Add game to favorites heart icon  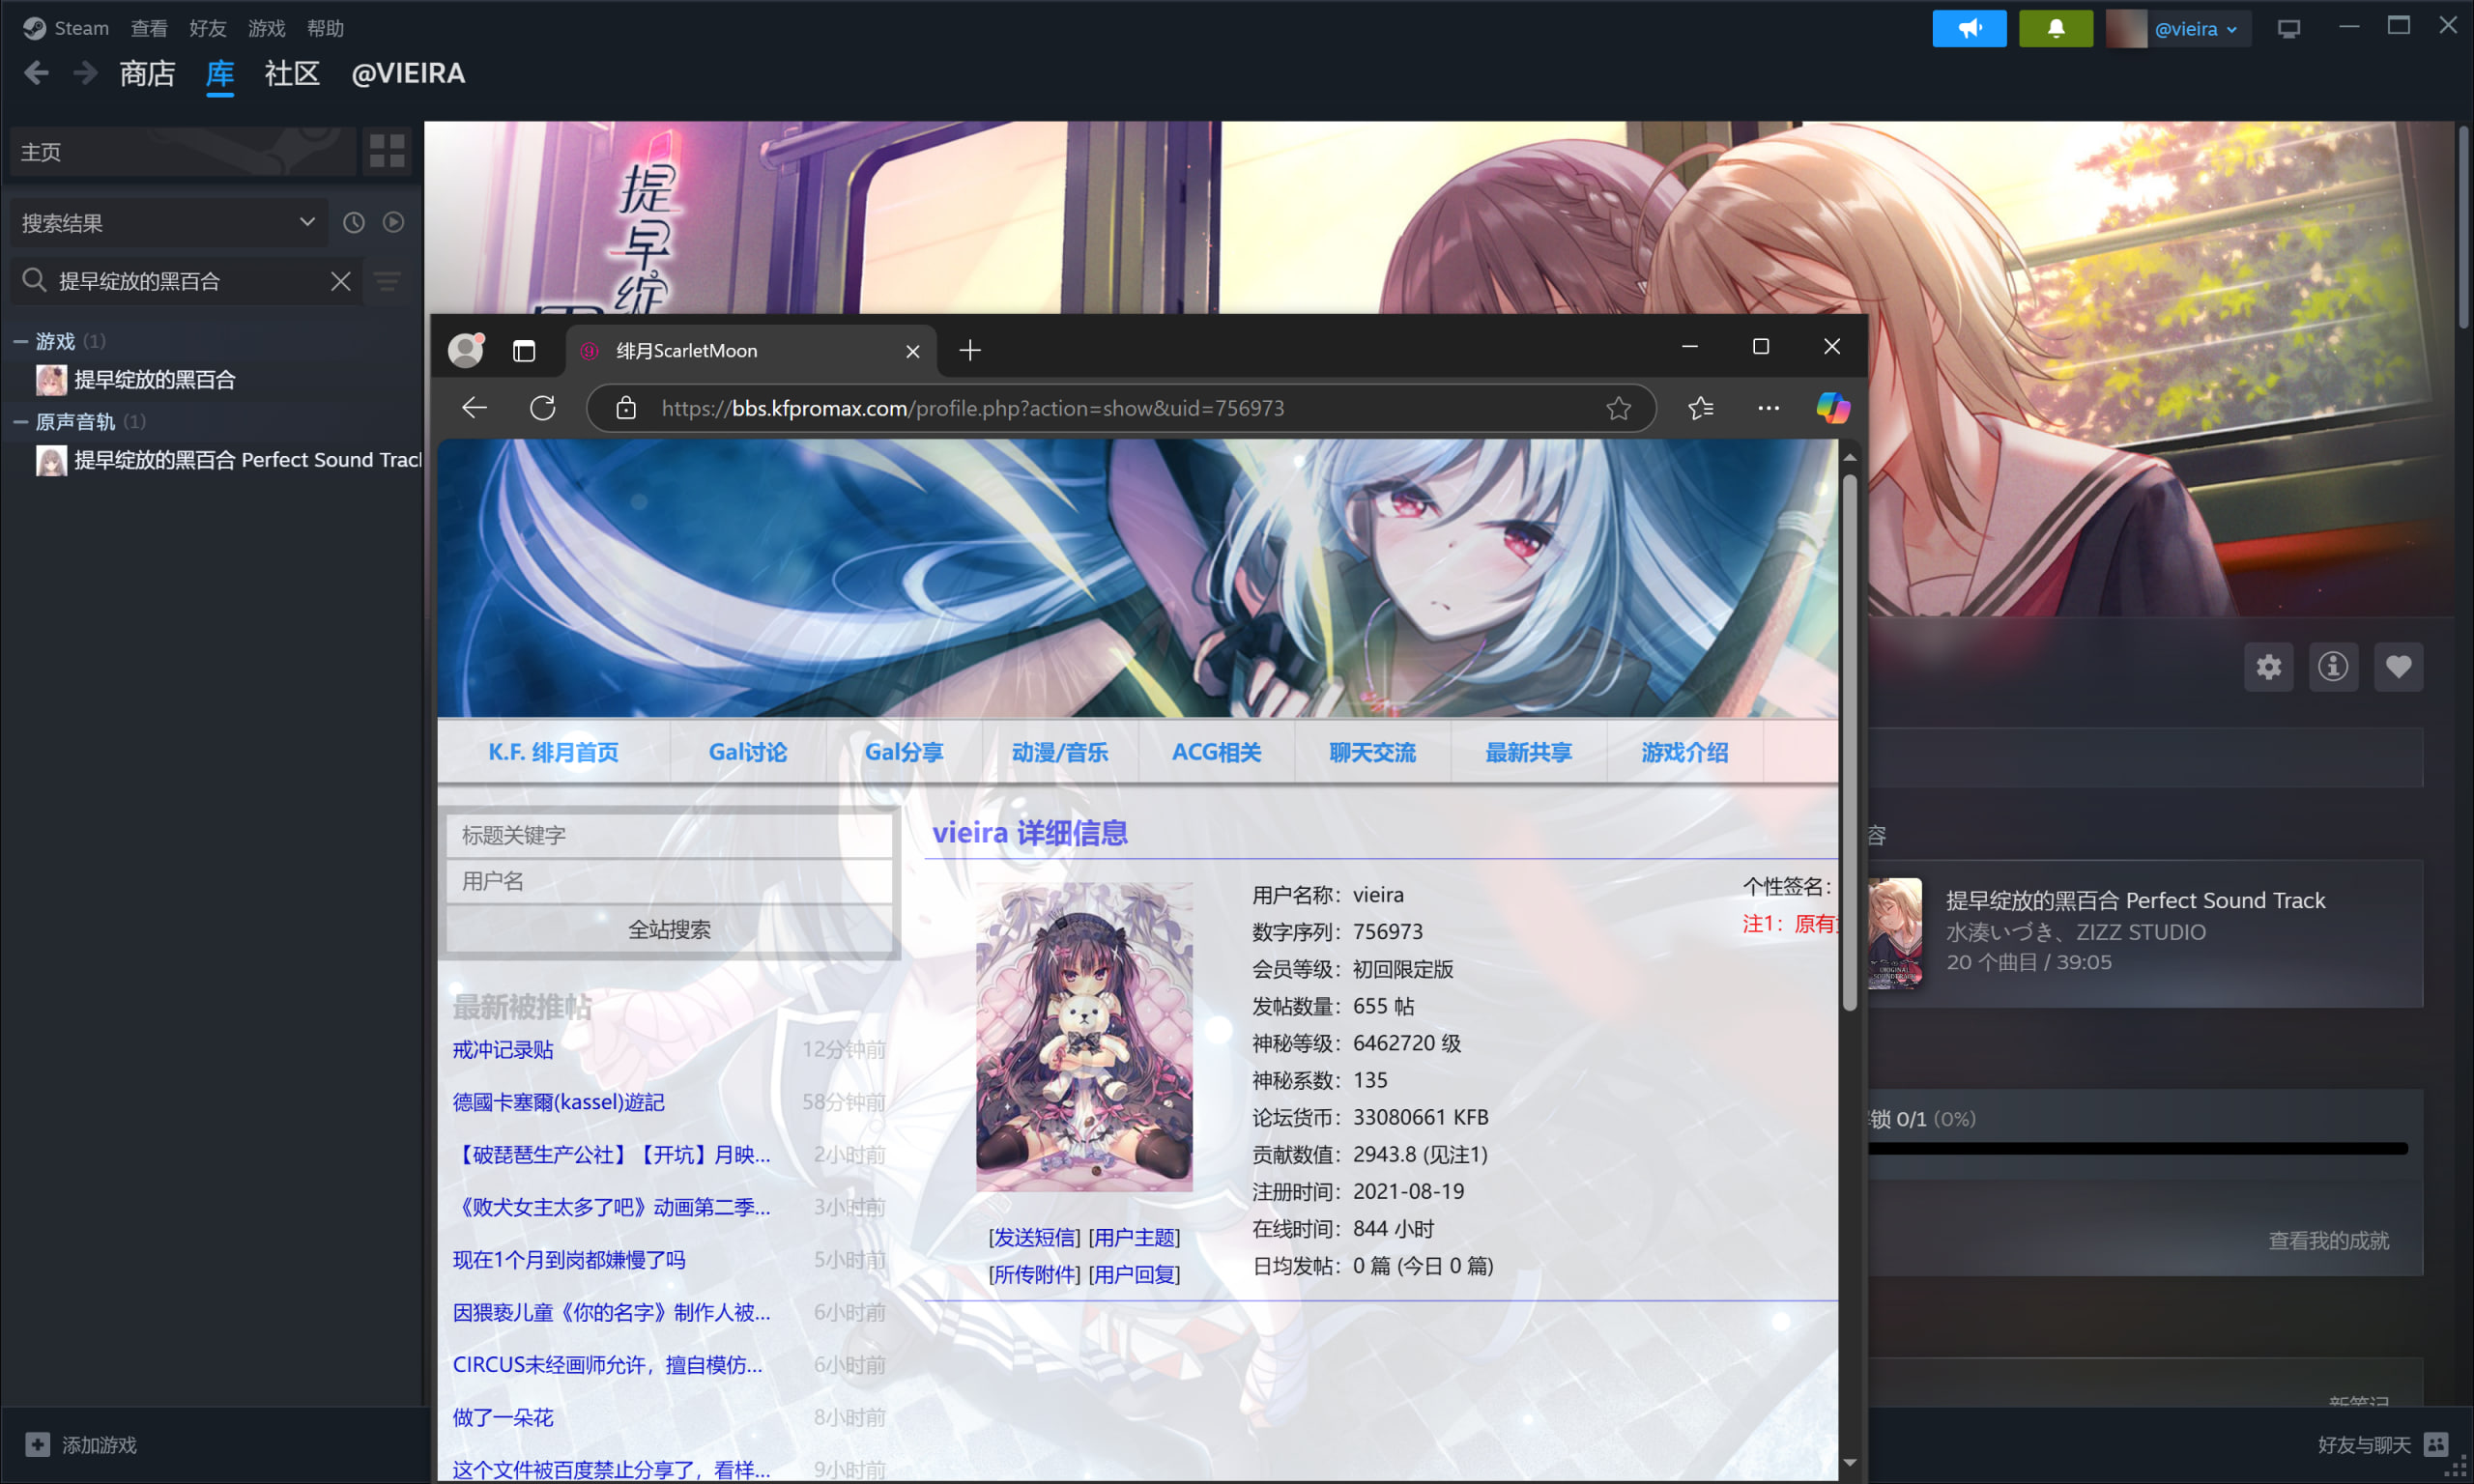(x=2398, y=666)
